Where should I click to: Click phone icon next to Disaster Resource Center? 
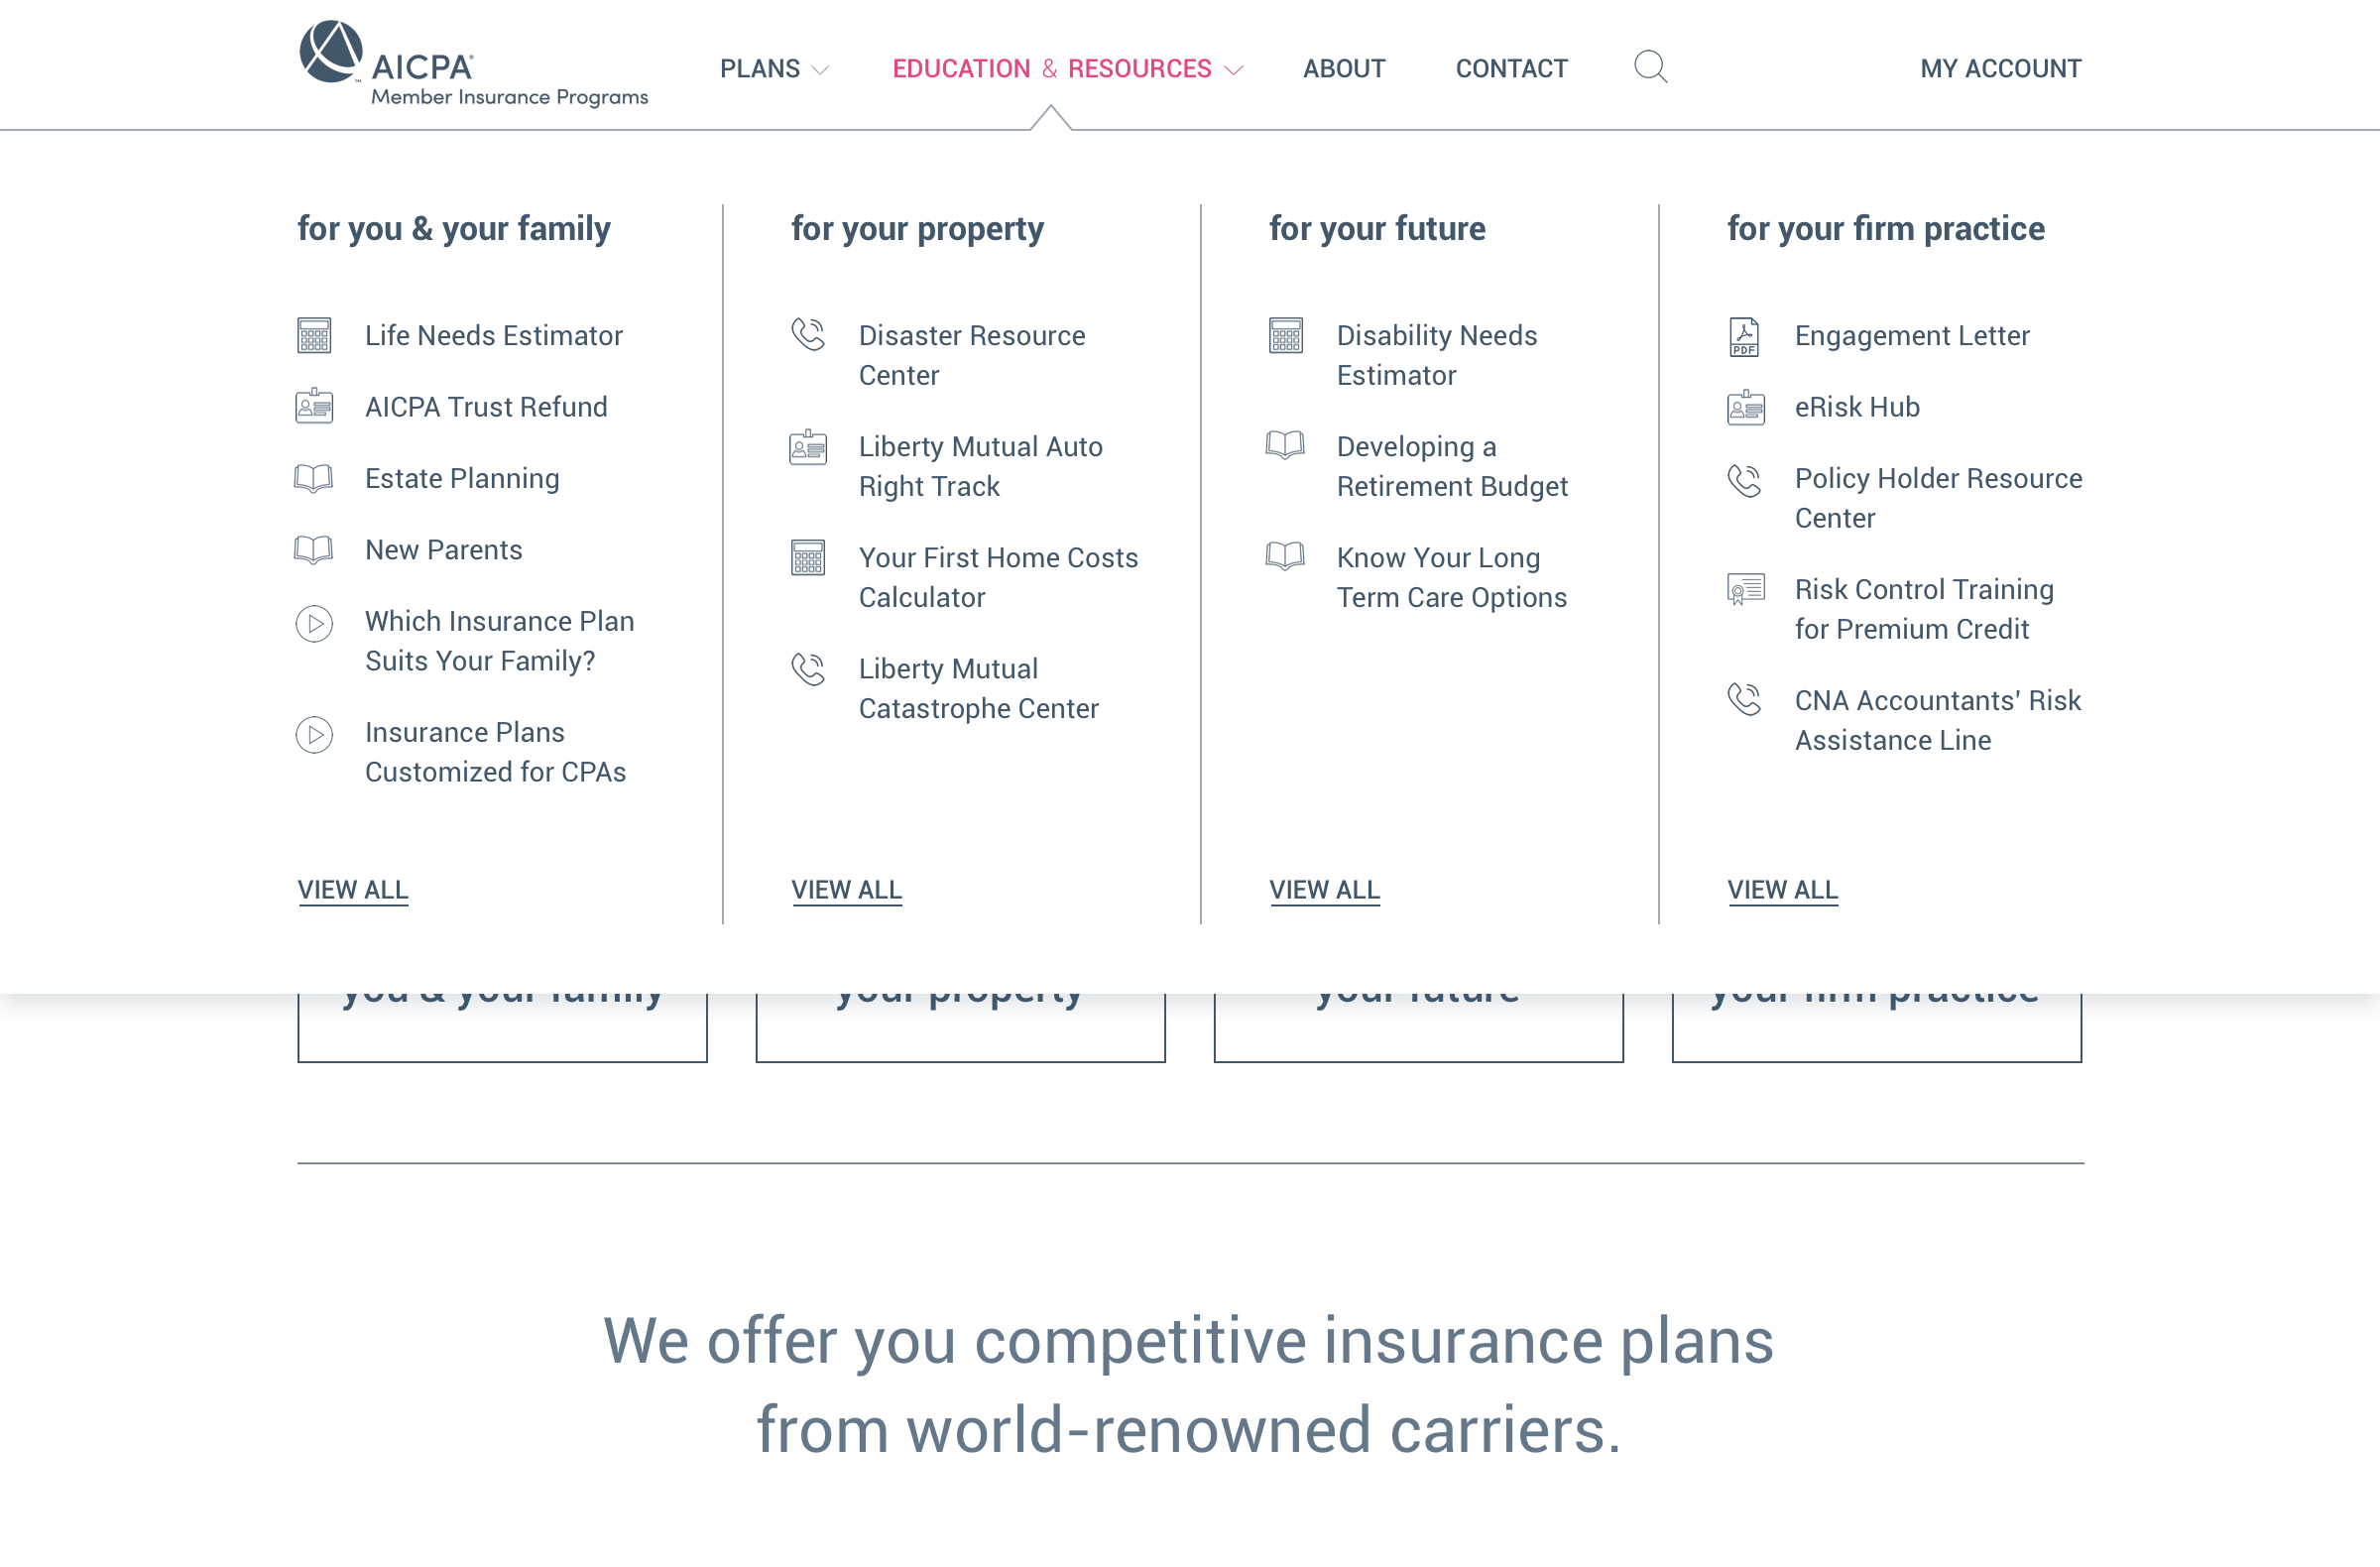[x=808, y=335]
